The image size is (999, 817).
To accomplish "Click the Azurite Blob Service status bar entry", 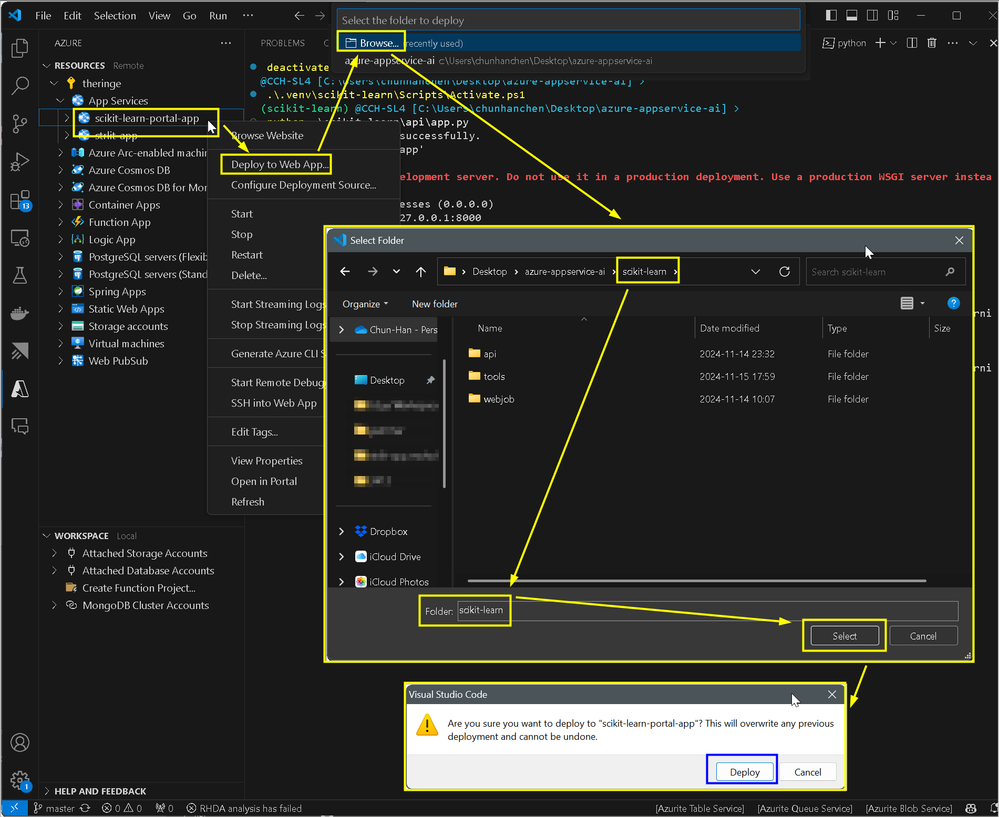I will (909, 808).
